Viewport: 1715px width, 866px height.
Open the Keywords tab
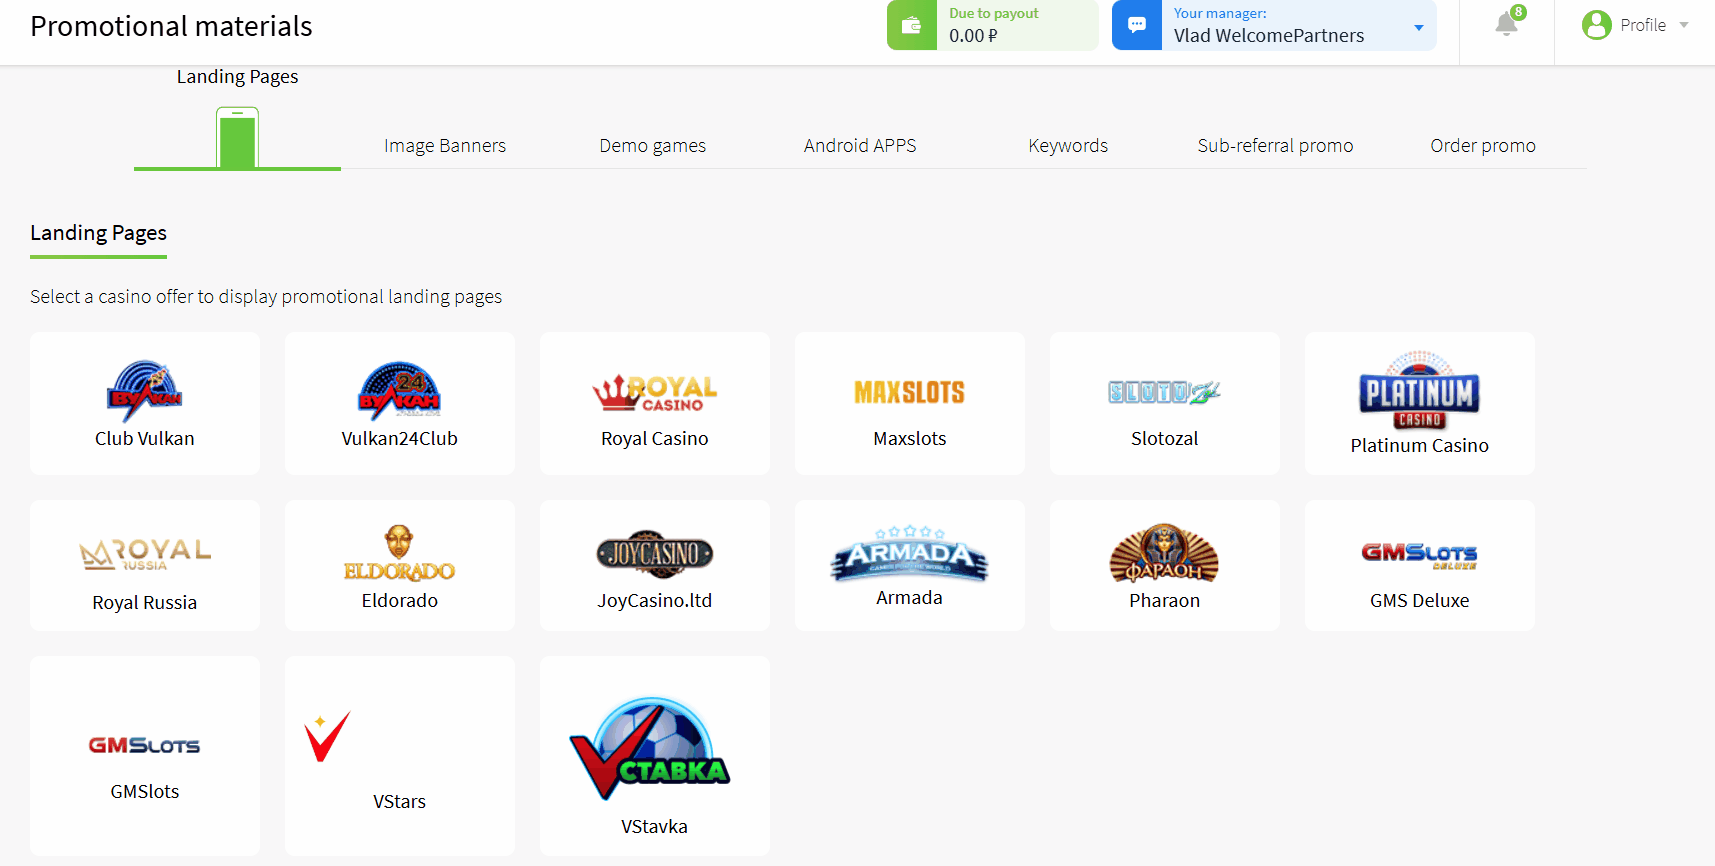(1068, 146)
